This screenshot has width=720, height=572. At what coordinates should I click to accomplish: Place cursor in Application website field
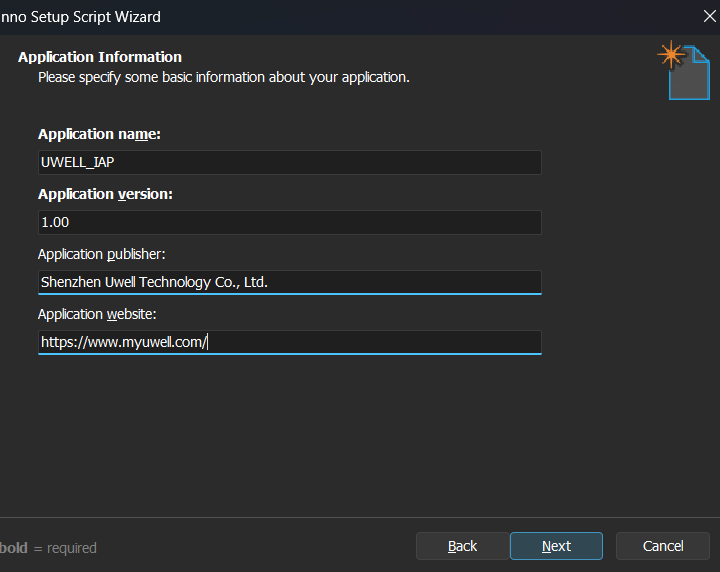[290, 342]
